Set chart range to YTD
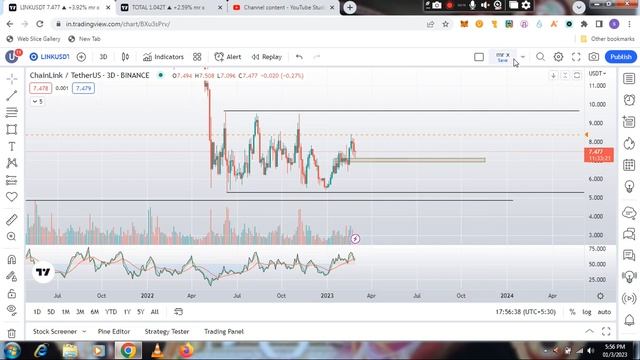Screen dimensions: 640x360 111,312
